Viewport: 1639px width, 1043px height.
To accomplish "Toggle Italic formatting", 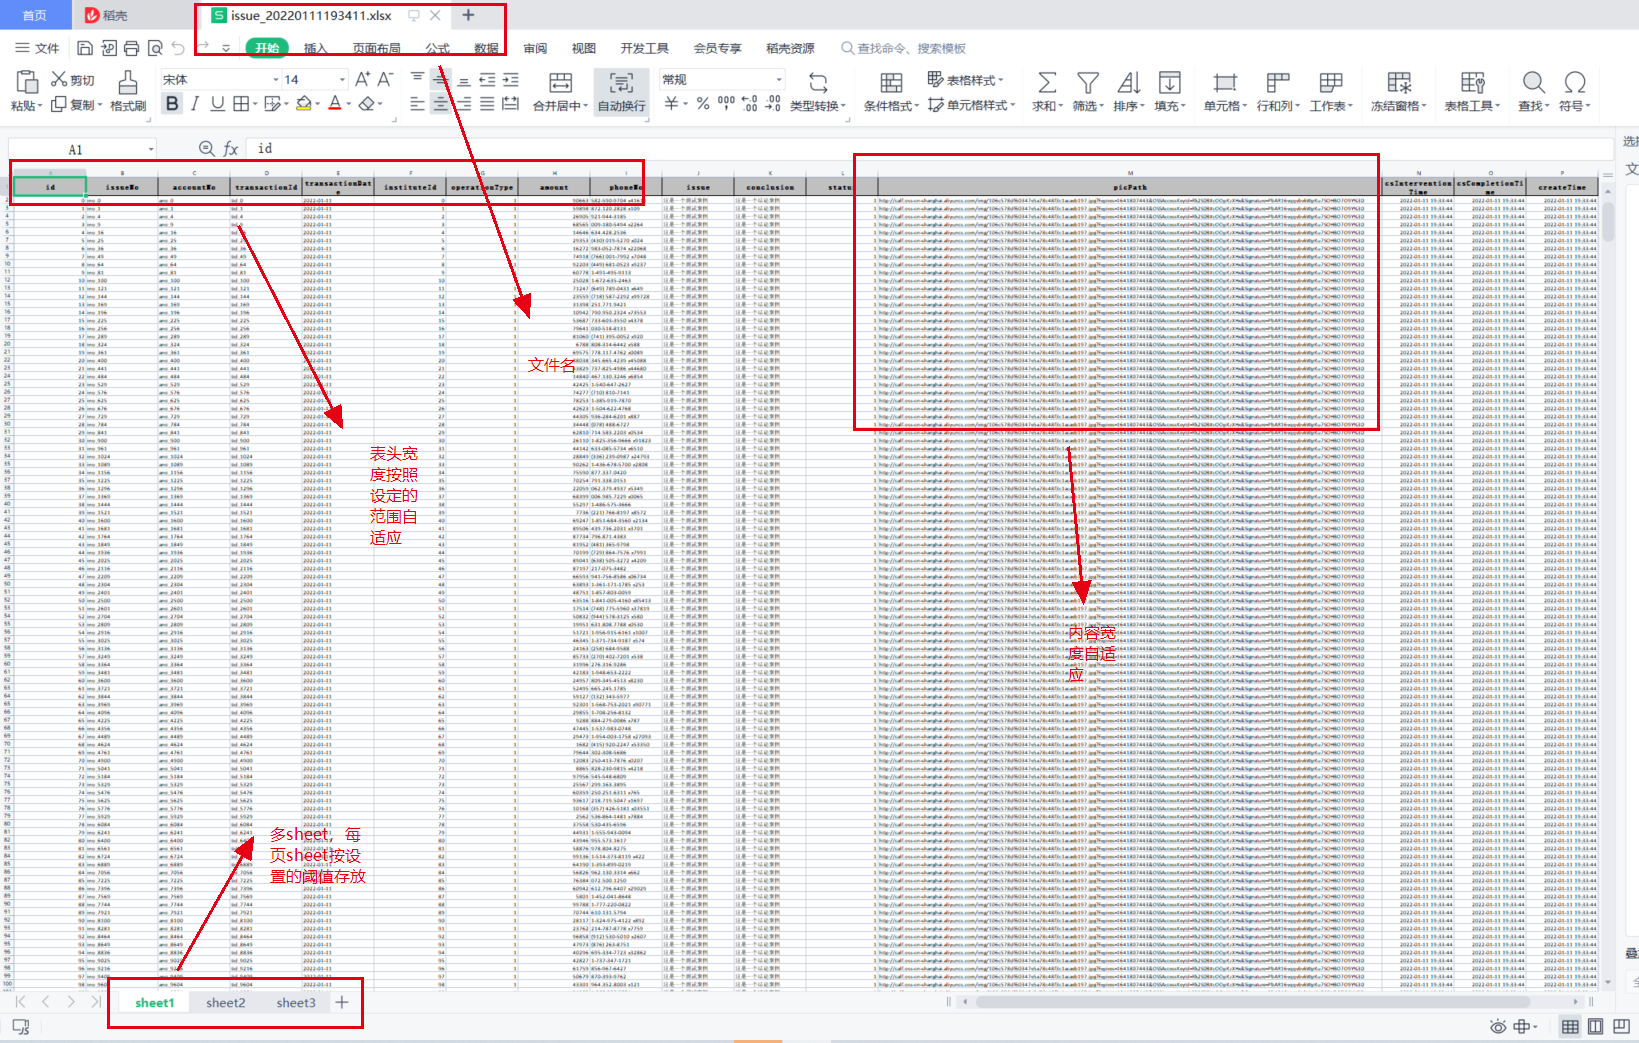I will coord(195,104).
